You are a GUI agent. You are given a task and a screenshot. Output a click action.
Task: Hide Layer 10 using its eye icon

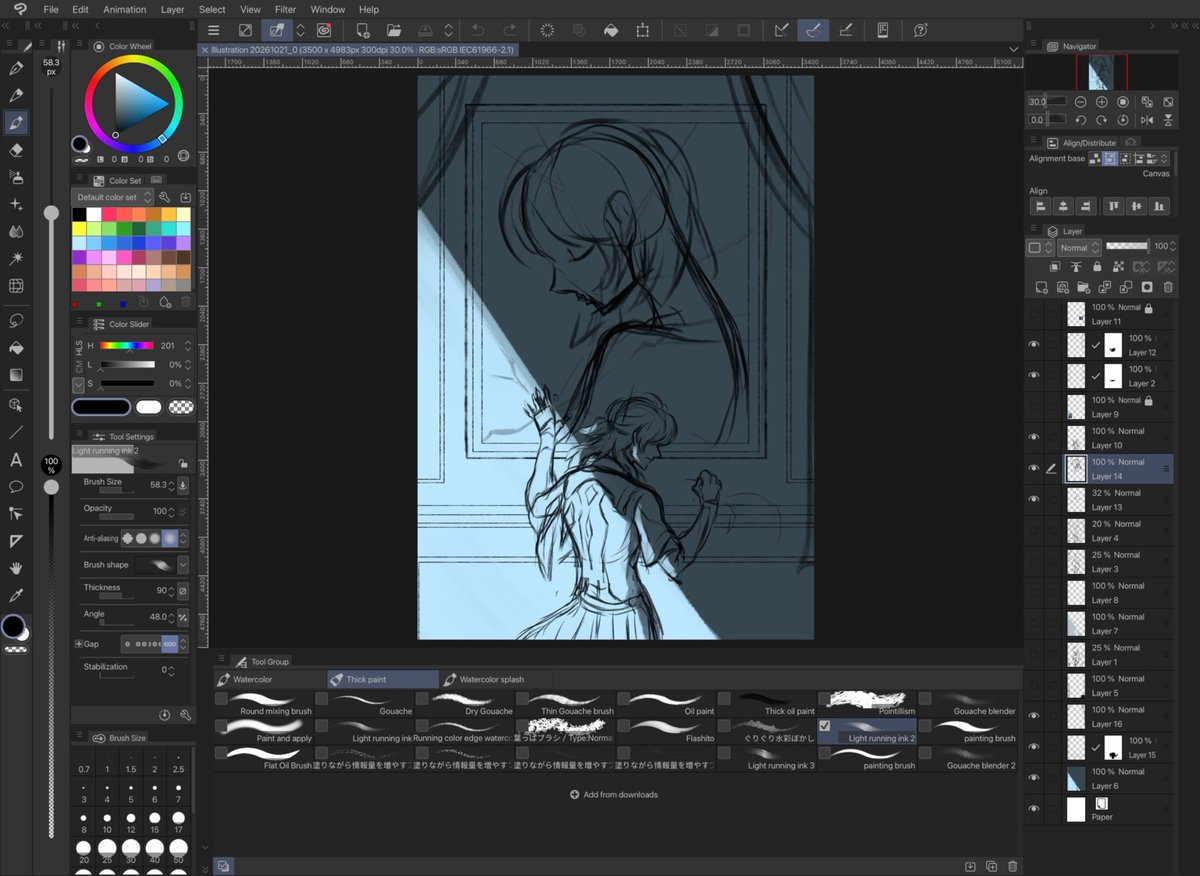tap(1034, 437)
